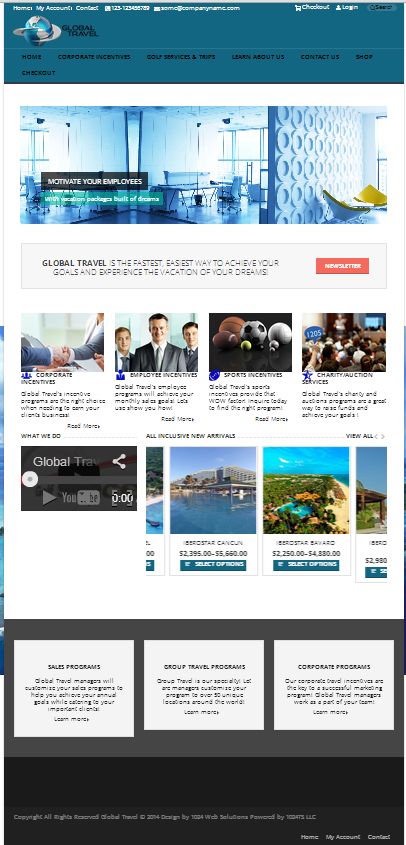Click Read More under Employee Incentives
Viewport: 406px width, 845px height.
click(177, 419)
